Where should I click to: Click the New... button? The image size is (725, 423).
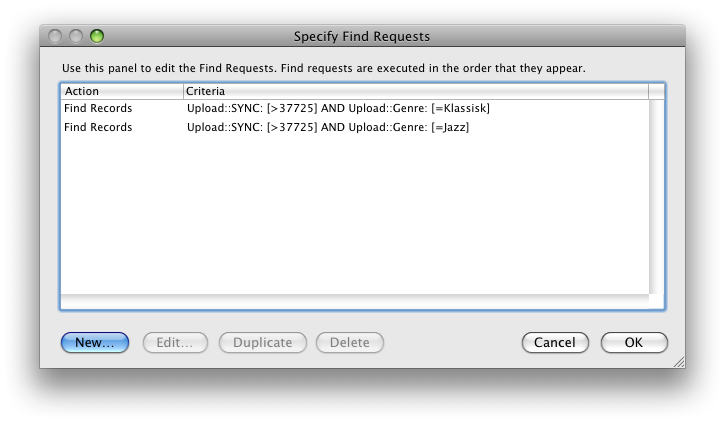[x=95, y=343]
